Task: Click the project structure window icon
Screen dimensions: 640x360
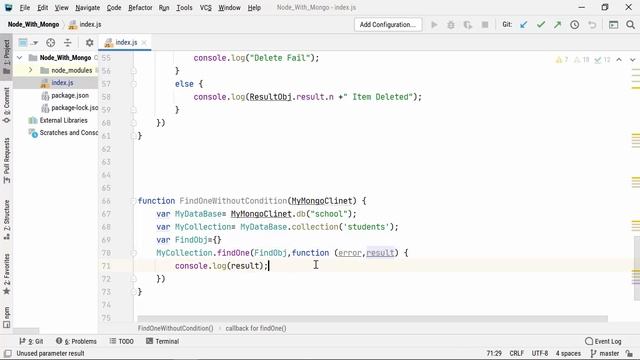Action: (613, 25)
